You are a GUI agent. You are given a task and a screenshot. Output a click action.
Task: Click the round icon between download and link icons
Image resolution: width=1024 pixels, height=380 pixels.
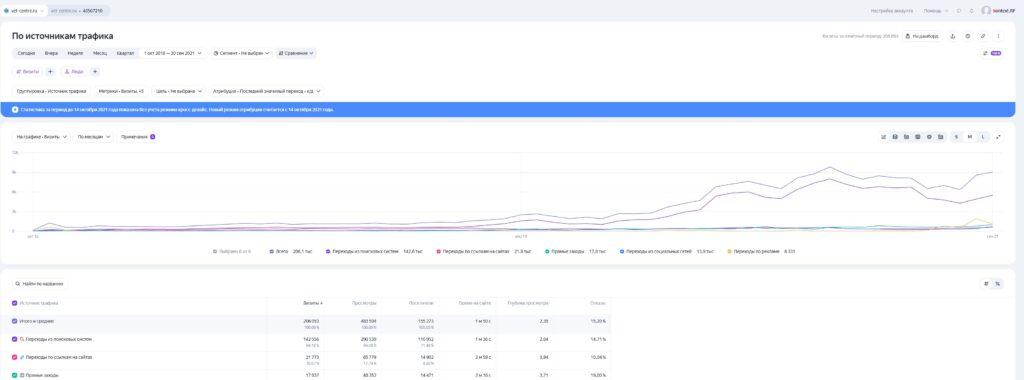[968, 37]
